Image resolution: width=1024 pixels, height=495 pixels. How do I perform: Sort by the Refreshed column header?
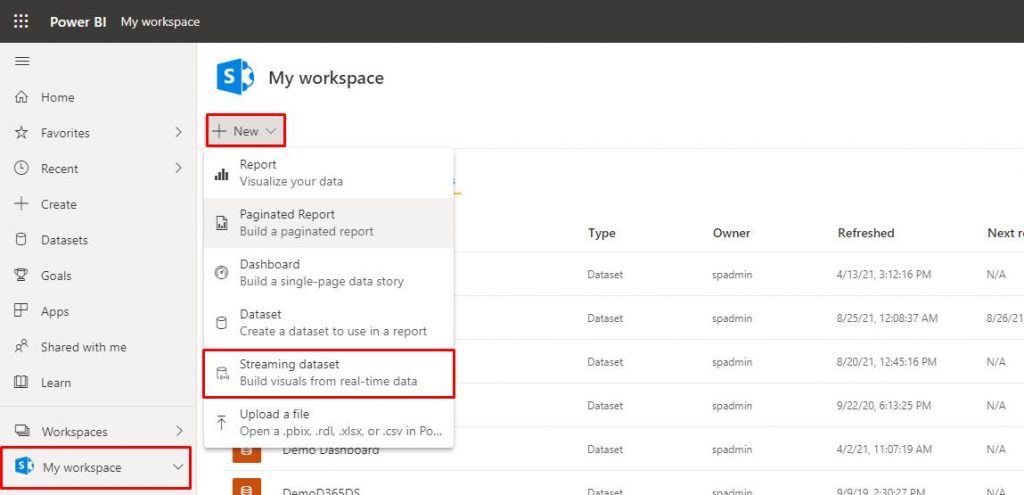click(866, 233)
